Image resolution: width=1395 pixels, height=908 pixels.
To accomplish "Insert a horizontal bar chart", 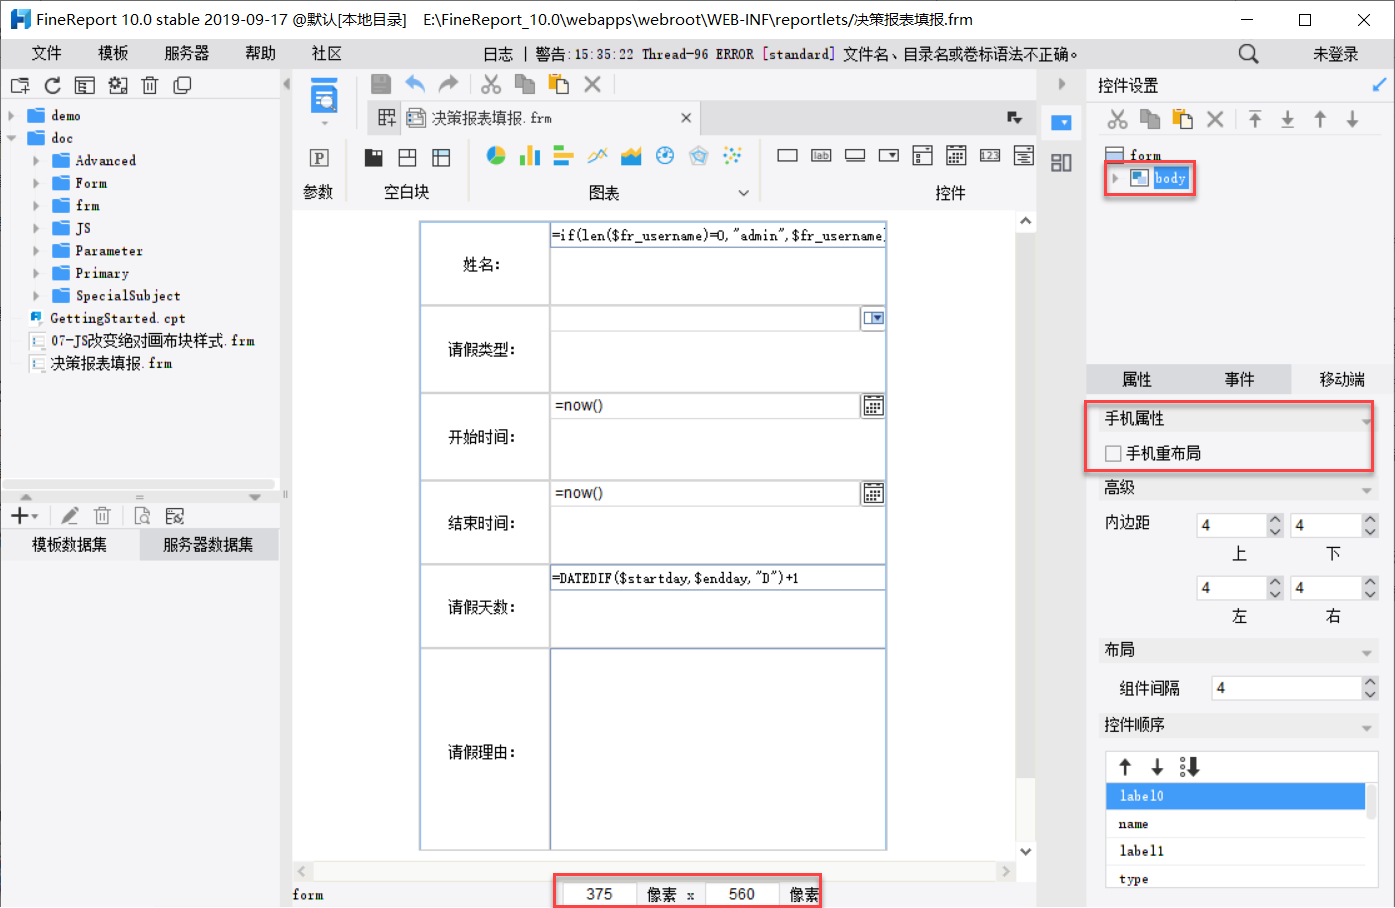I will (x=563, y=155).
